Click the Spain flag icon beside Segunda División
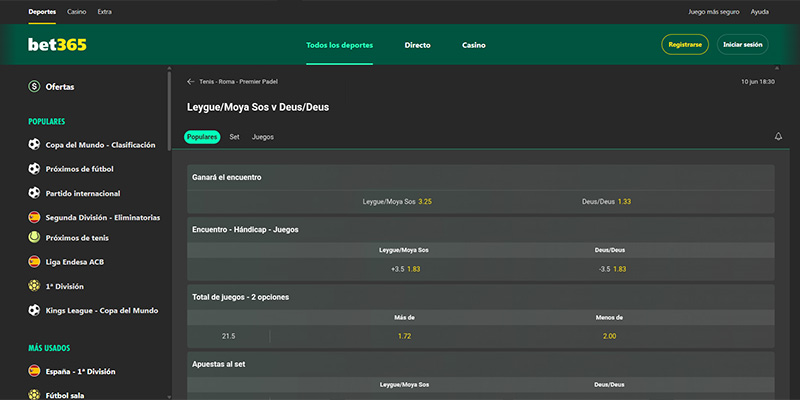Screen dimensions: 800x400 tap(34, 217)
